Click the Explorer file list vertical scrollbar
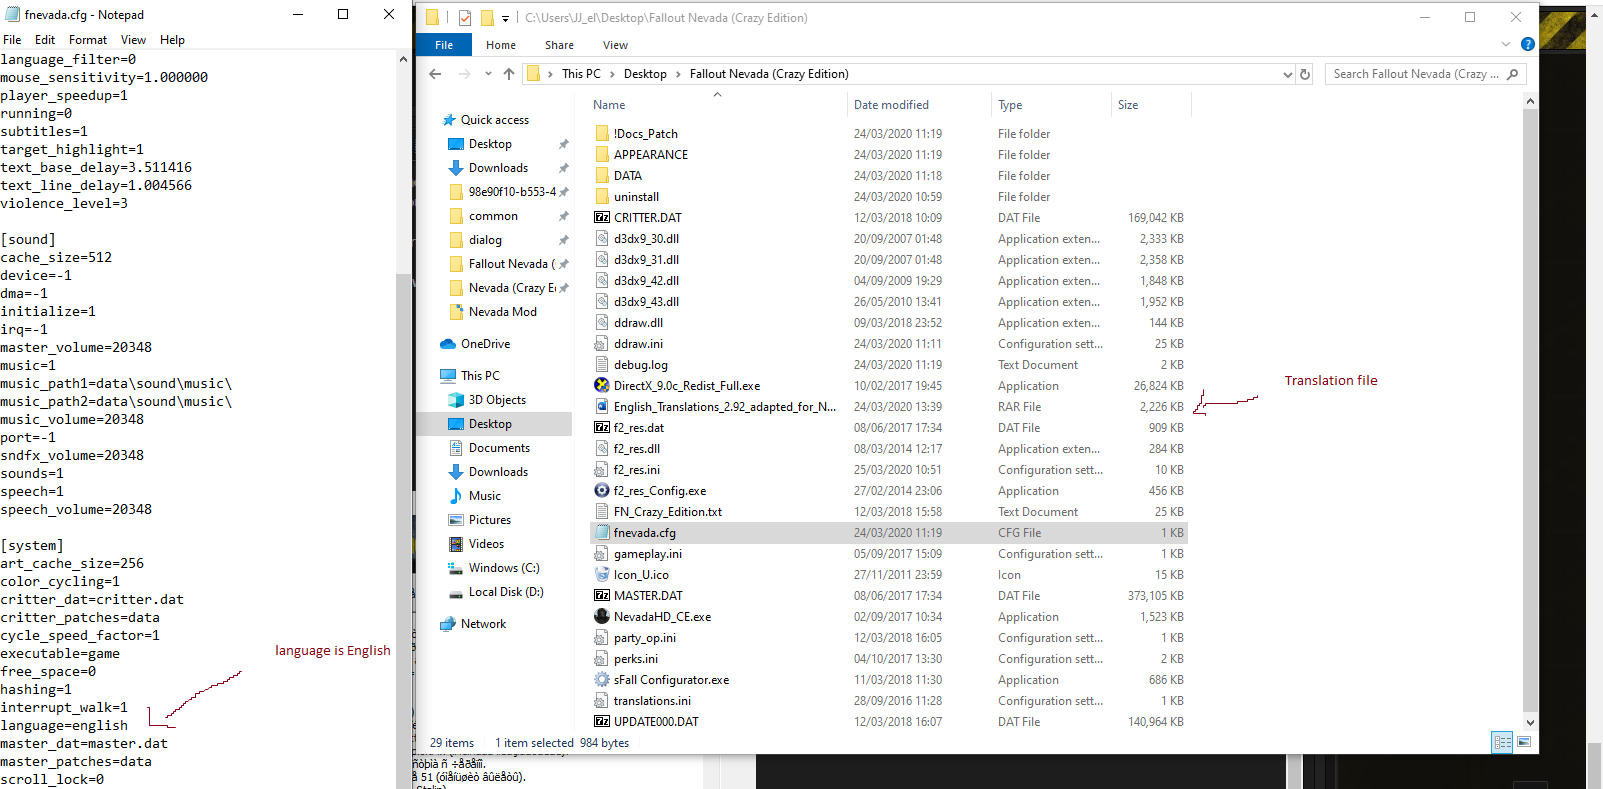Viewport: 1603px width, 789px height. [x=1530, y=410]
